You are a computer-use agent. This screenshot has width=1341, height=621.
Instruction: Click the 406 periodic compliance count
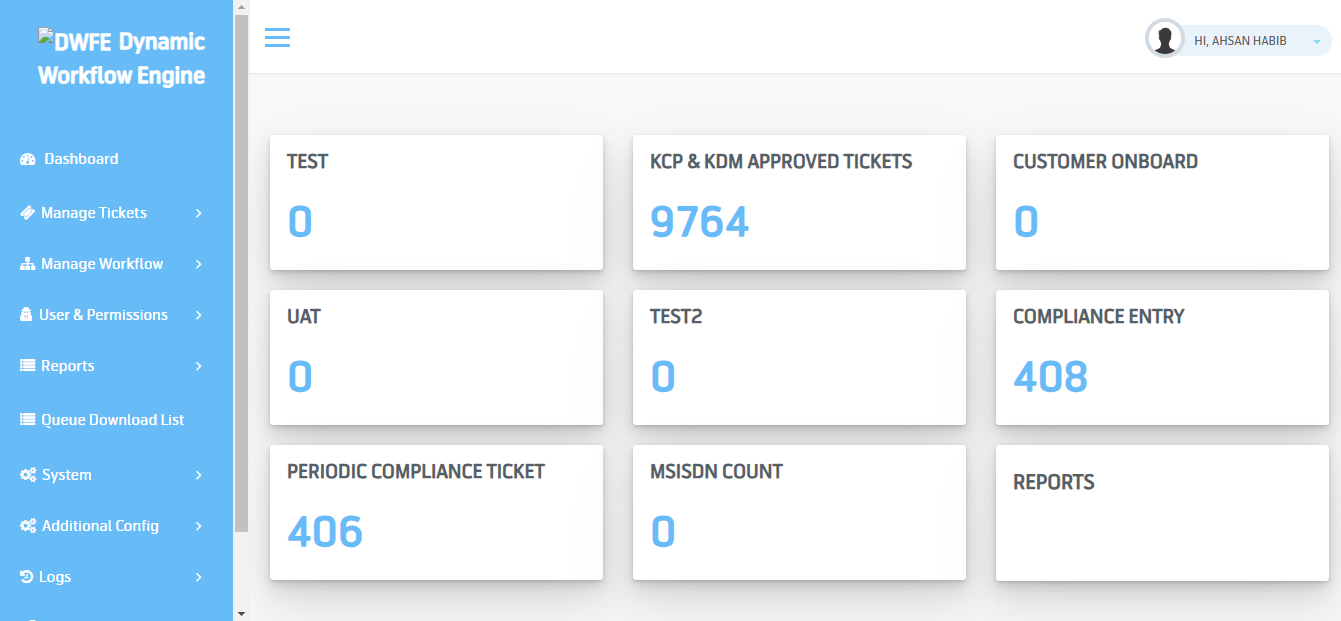pyautogui.click(x=325, y=532)
